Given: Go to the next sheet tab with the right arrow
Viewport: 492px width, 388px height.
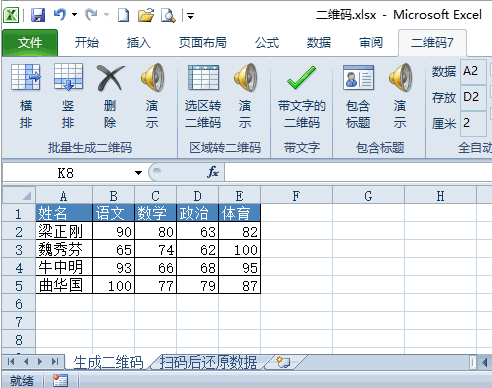Looking at the screenshot, I should [x=40, y=362].
